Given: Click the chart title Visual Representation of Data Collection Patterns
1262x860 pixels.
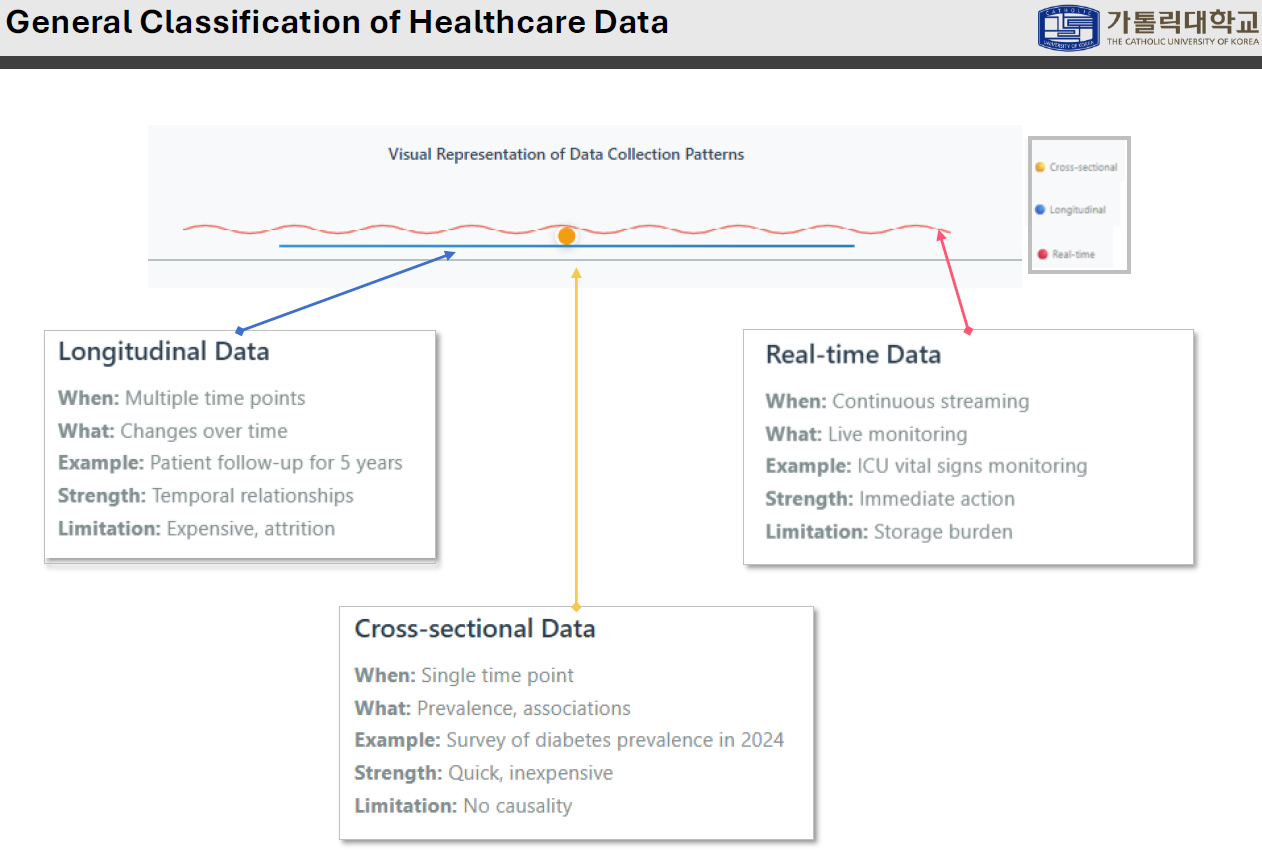Looking at the screenshot, I should (x=566, y=154).
